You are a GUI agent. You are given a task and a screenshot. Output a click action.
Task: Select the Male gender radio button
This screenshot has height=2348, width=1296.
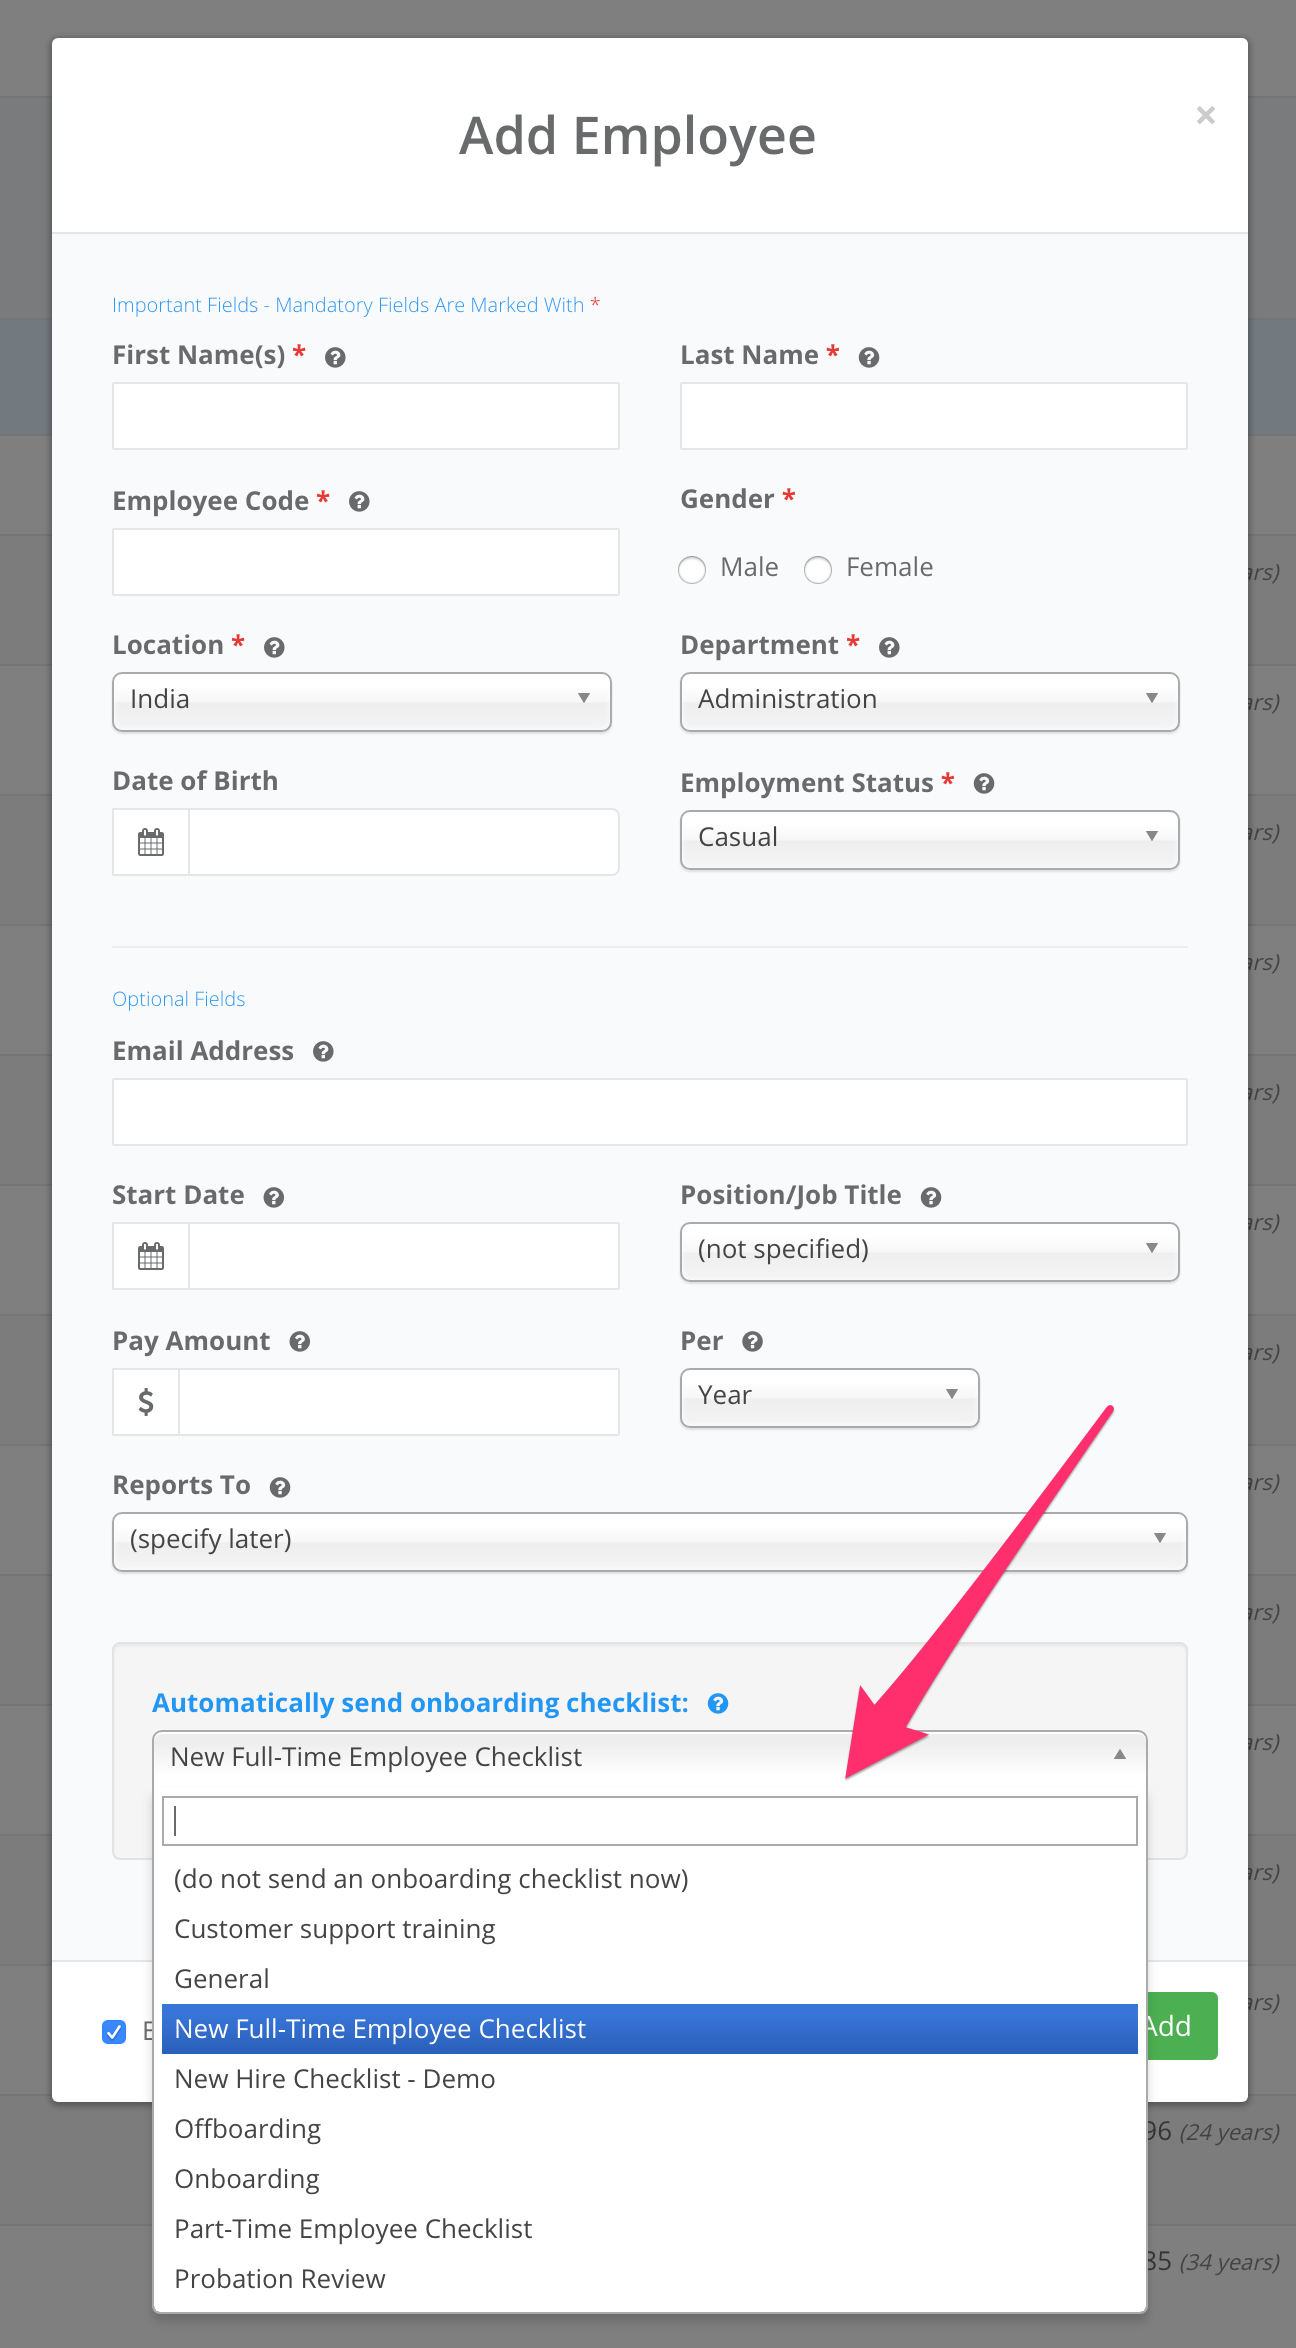click(x=692, y=569)
